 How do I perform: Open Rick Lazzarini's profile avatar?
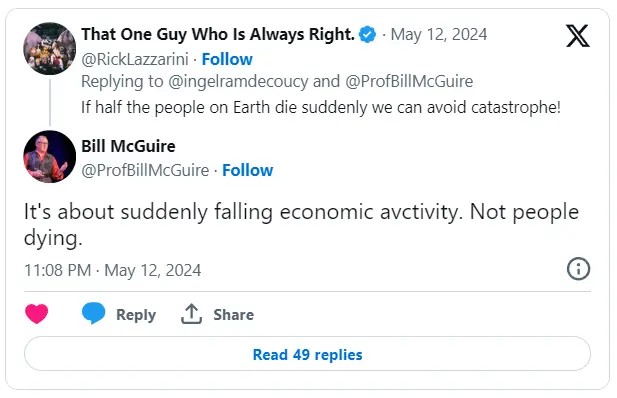coord(50,48)
